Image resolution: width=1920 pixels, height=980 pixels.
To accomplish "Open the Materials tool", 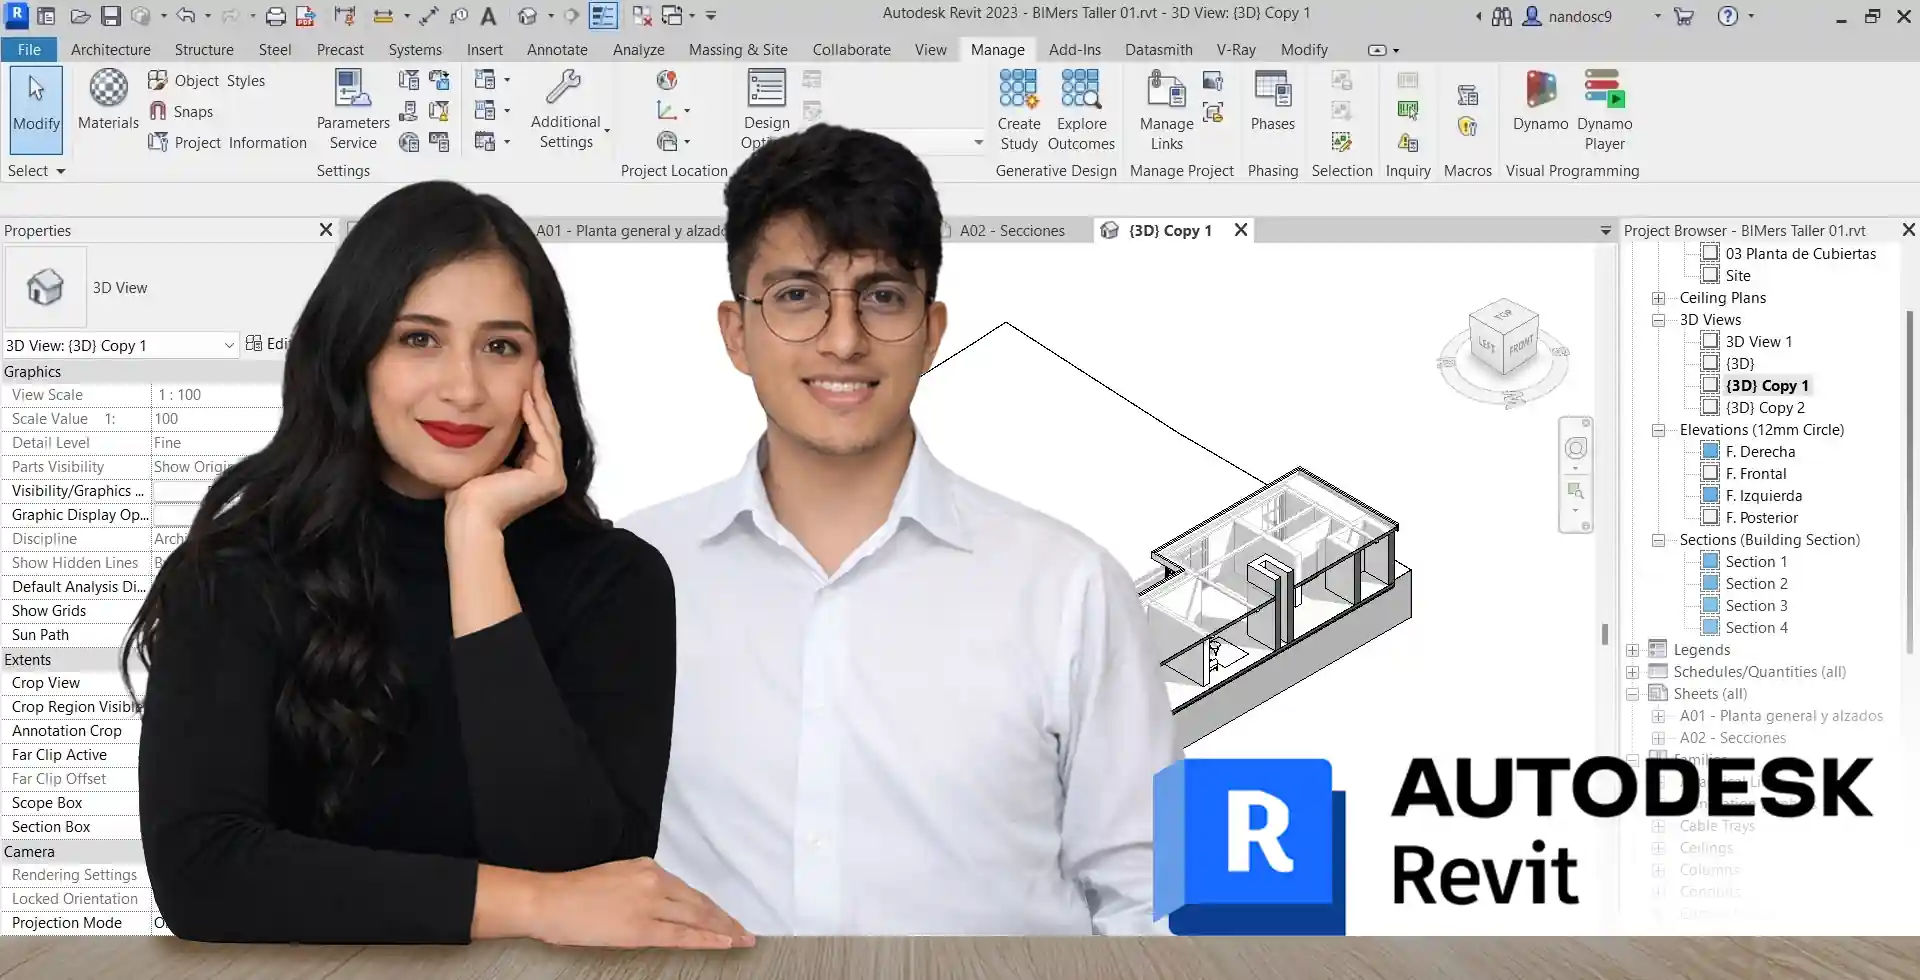I will point(108,100).
